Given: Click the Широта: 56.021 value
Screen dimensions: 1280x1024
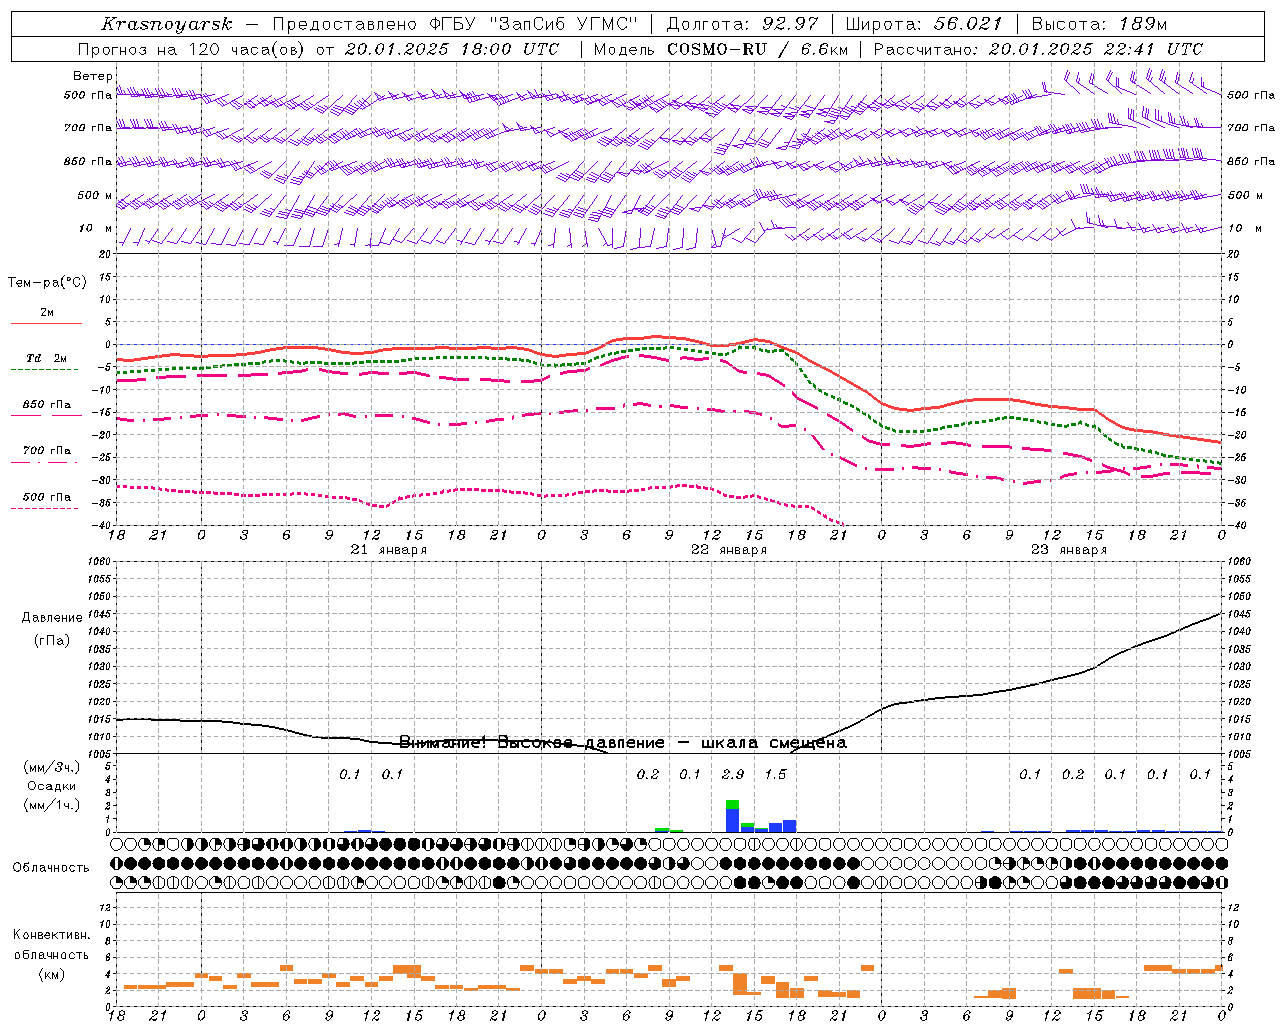Looking at the screenshot, I should (x=924, y=24).
